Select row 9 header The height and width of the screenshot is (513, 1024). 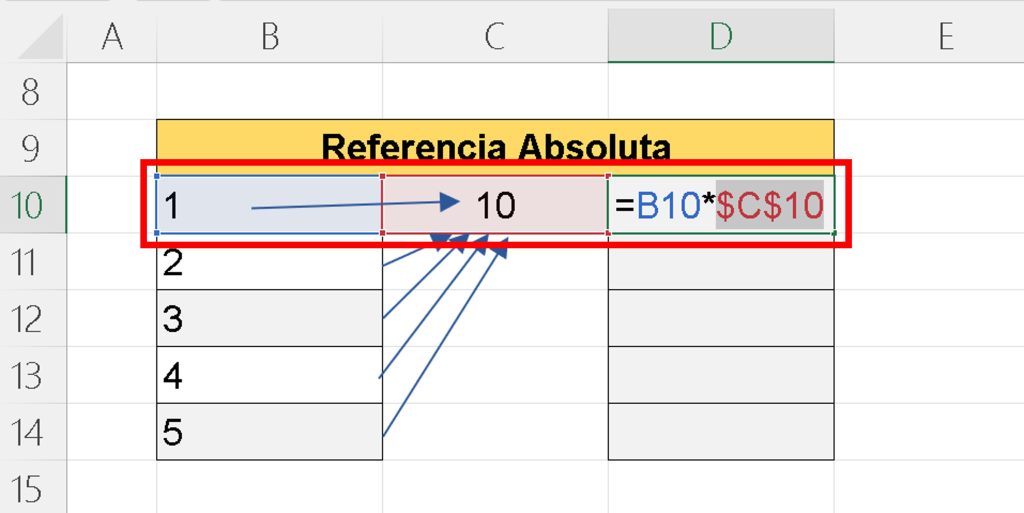pos(33,148)
